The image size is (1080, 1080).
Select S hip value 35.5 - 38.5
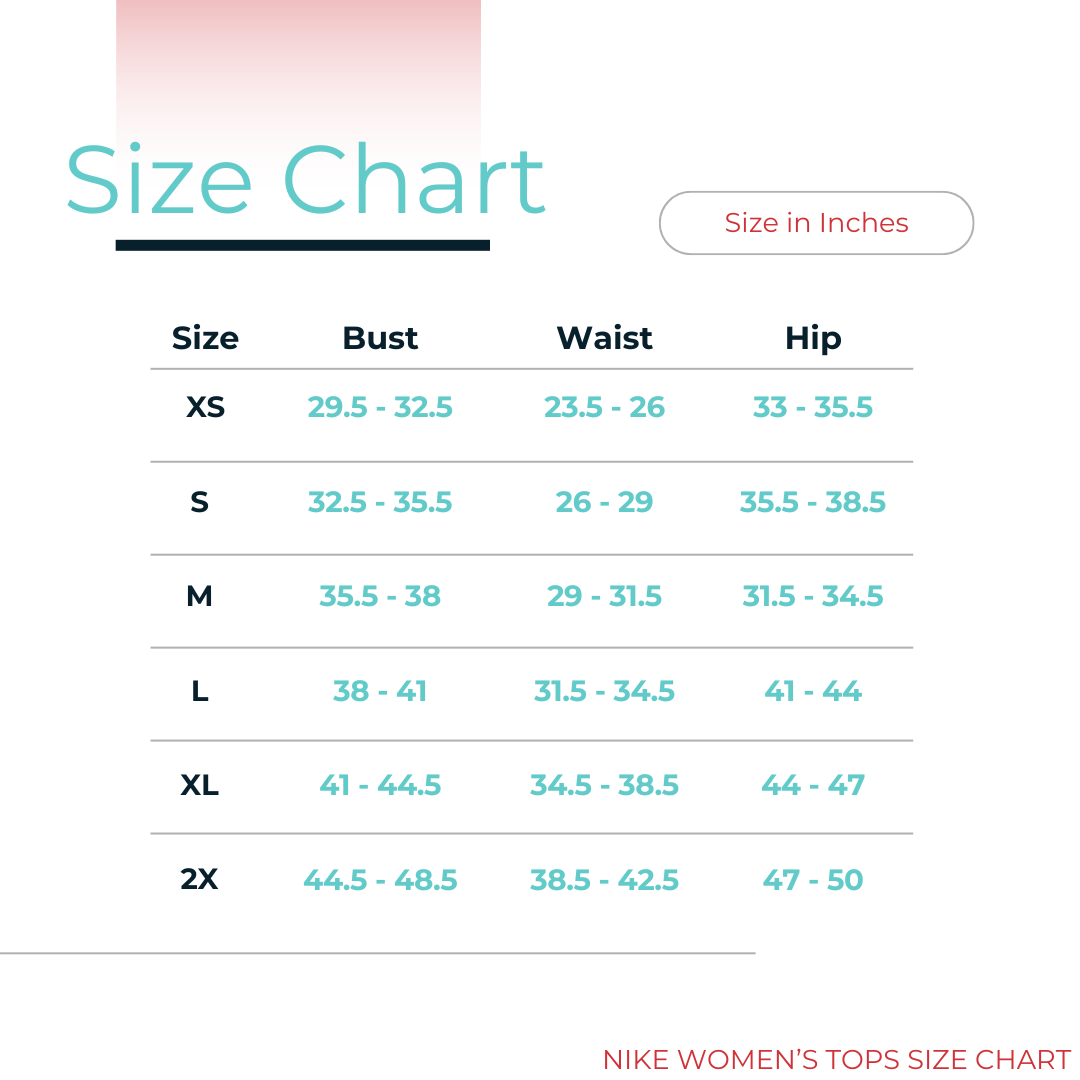point(813,502)
